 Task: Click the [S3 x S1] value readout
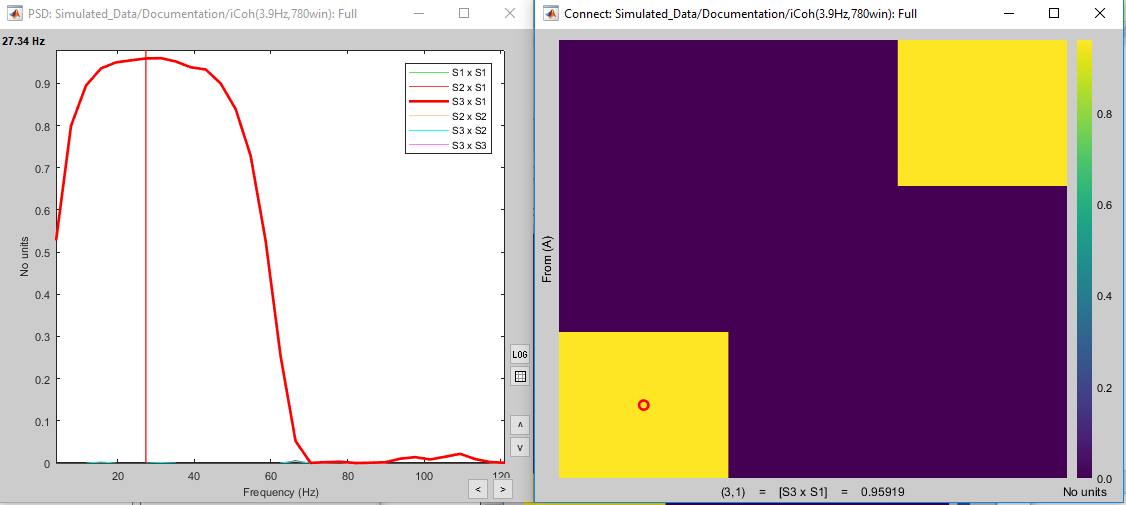point(803,492)
